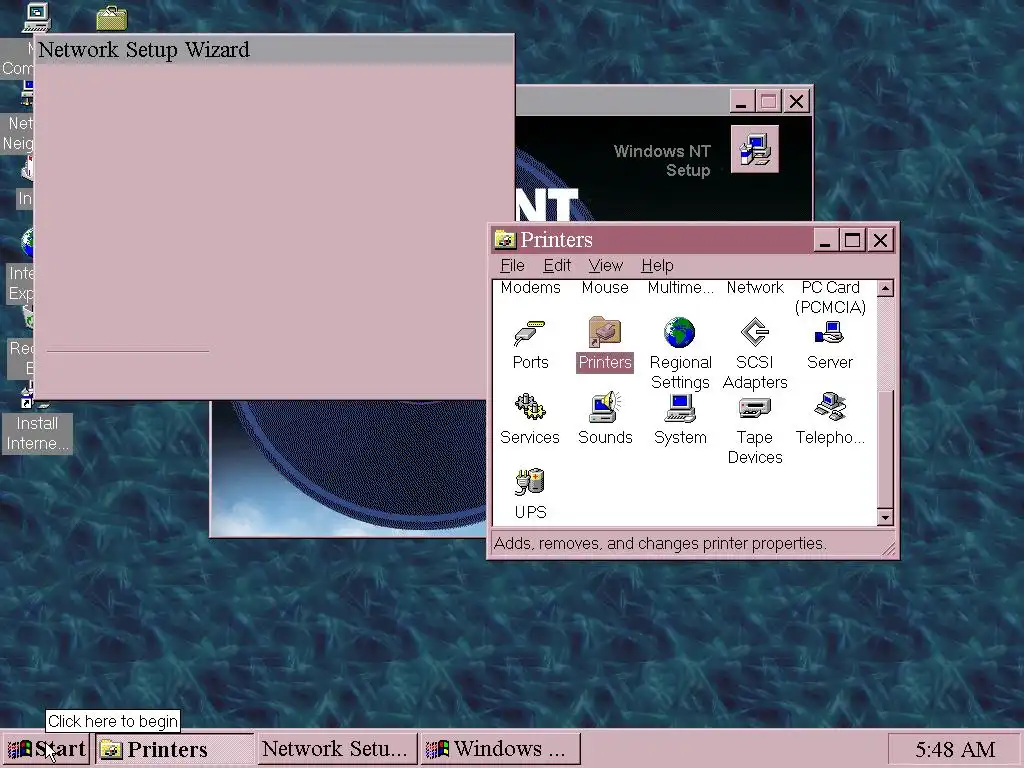Viewport: 1024px width, 768px height.
Task: Switch to Printers taskbar button
Action: tap(174, 748)
